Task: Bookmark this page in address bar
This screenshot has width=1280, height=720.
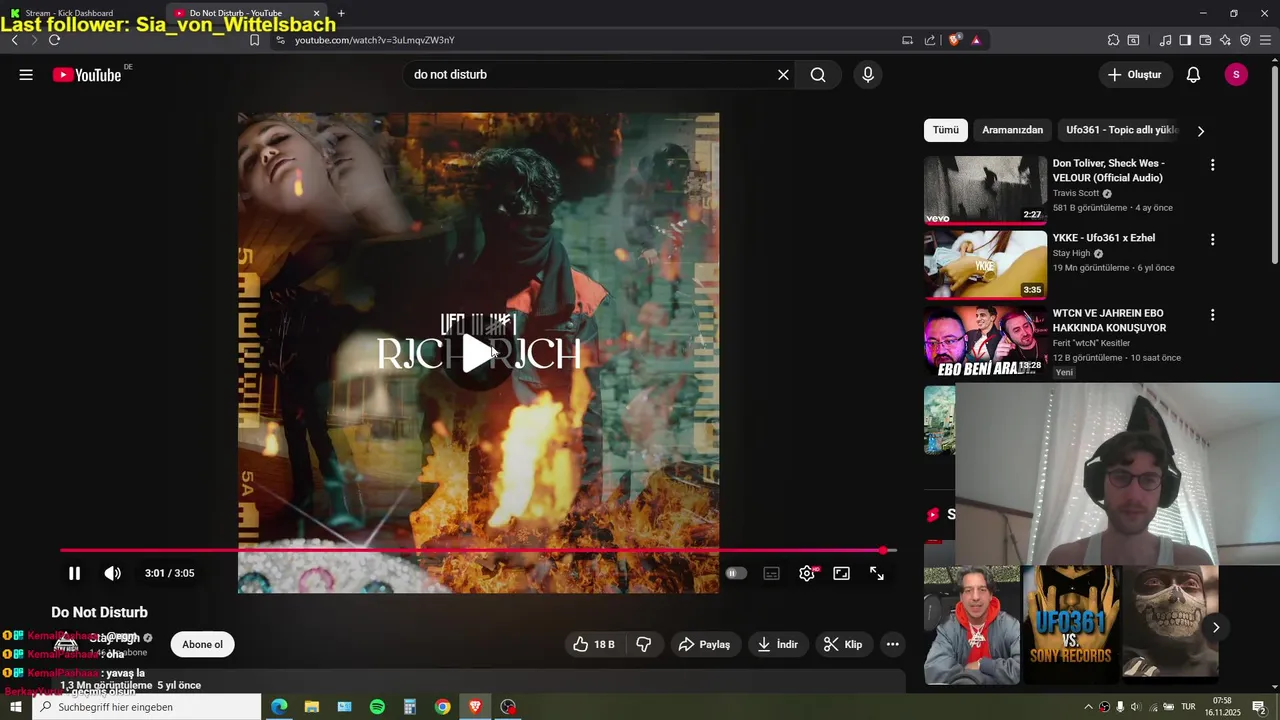Action: tap(254, 40)
